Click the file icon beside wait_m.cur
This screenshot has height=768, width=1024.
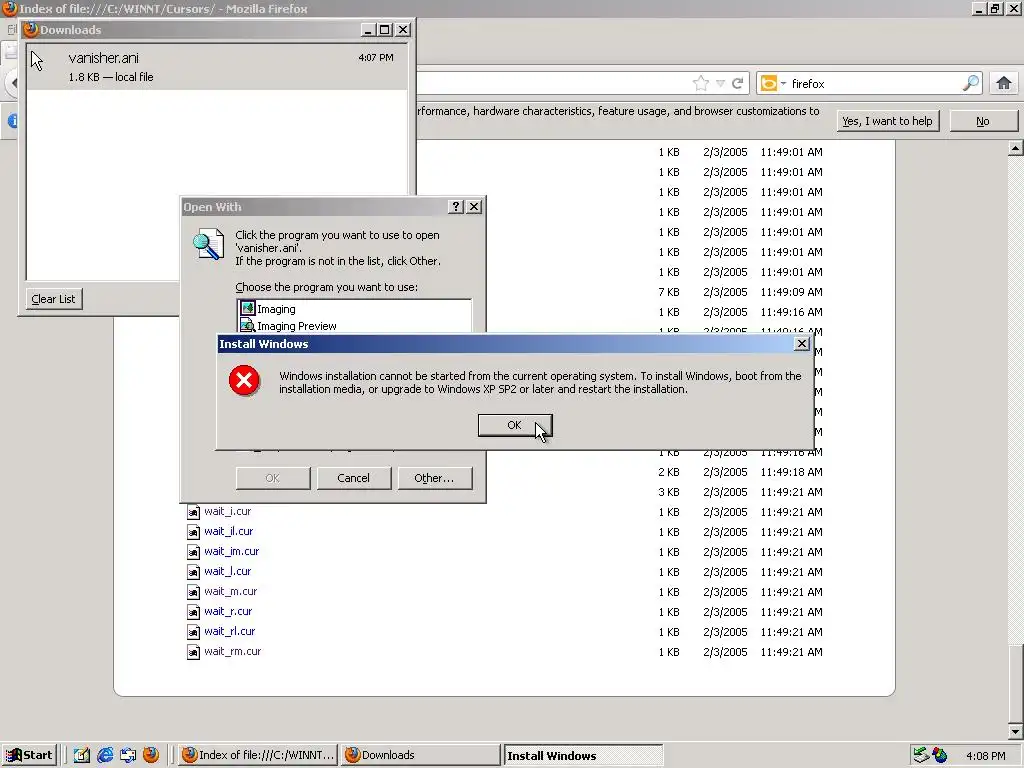tap(193, 592)
